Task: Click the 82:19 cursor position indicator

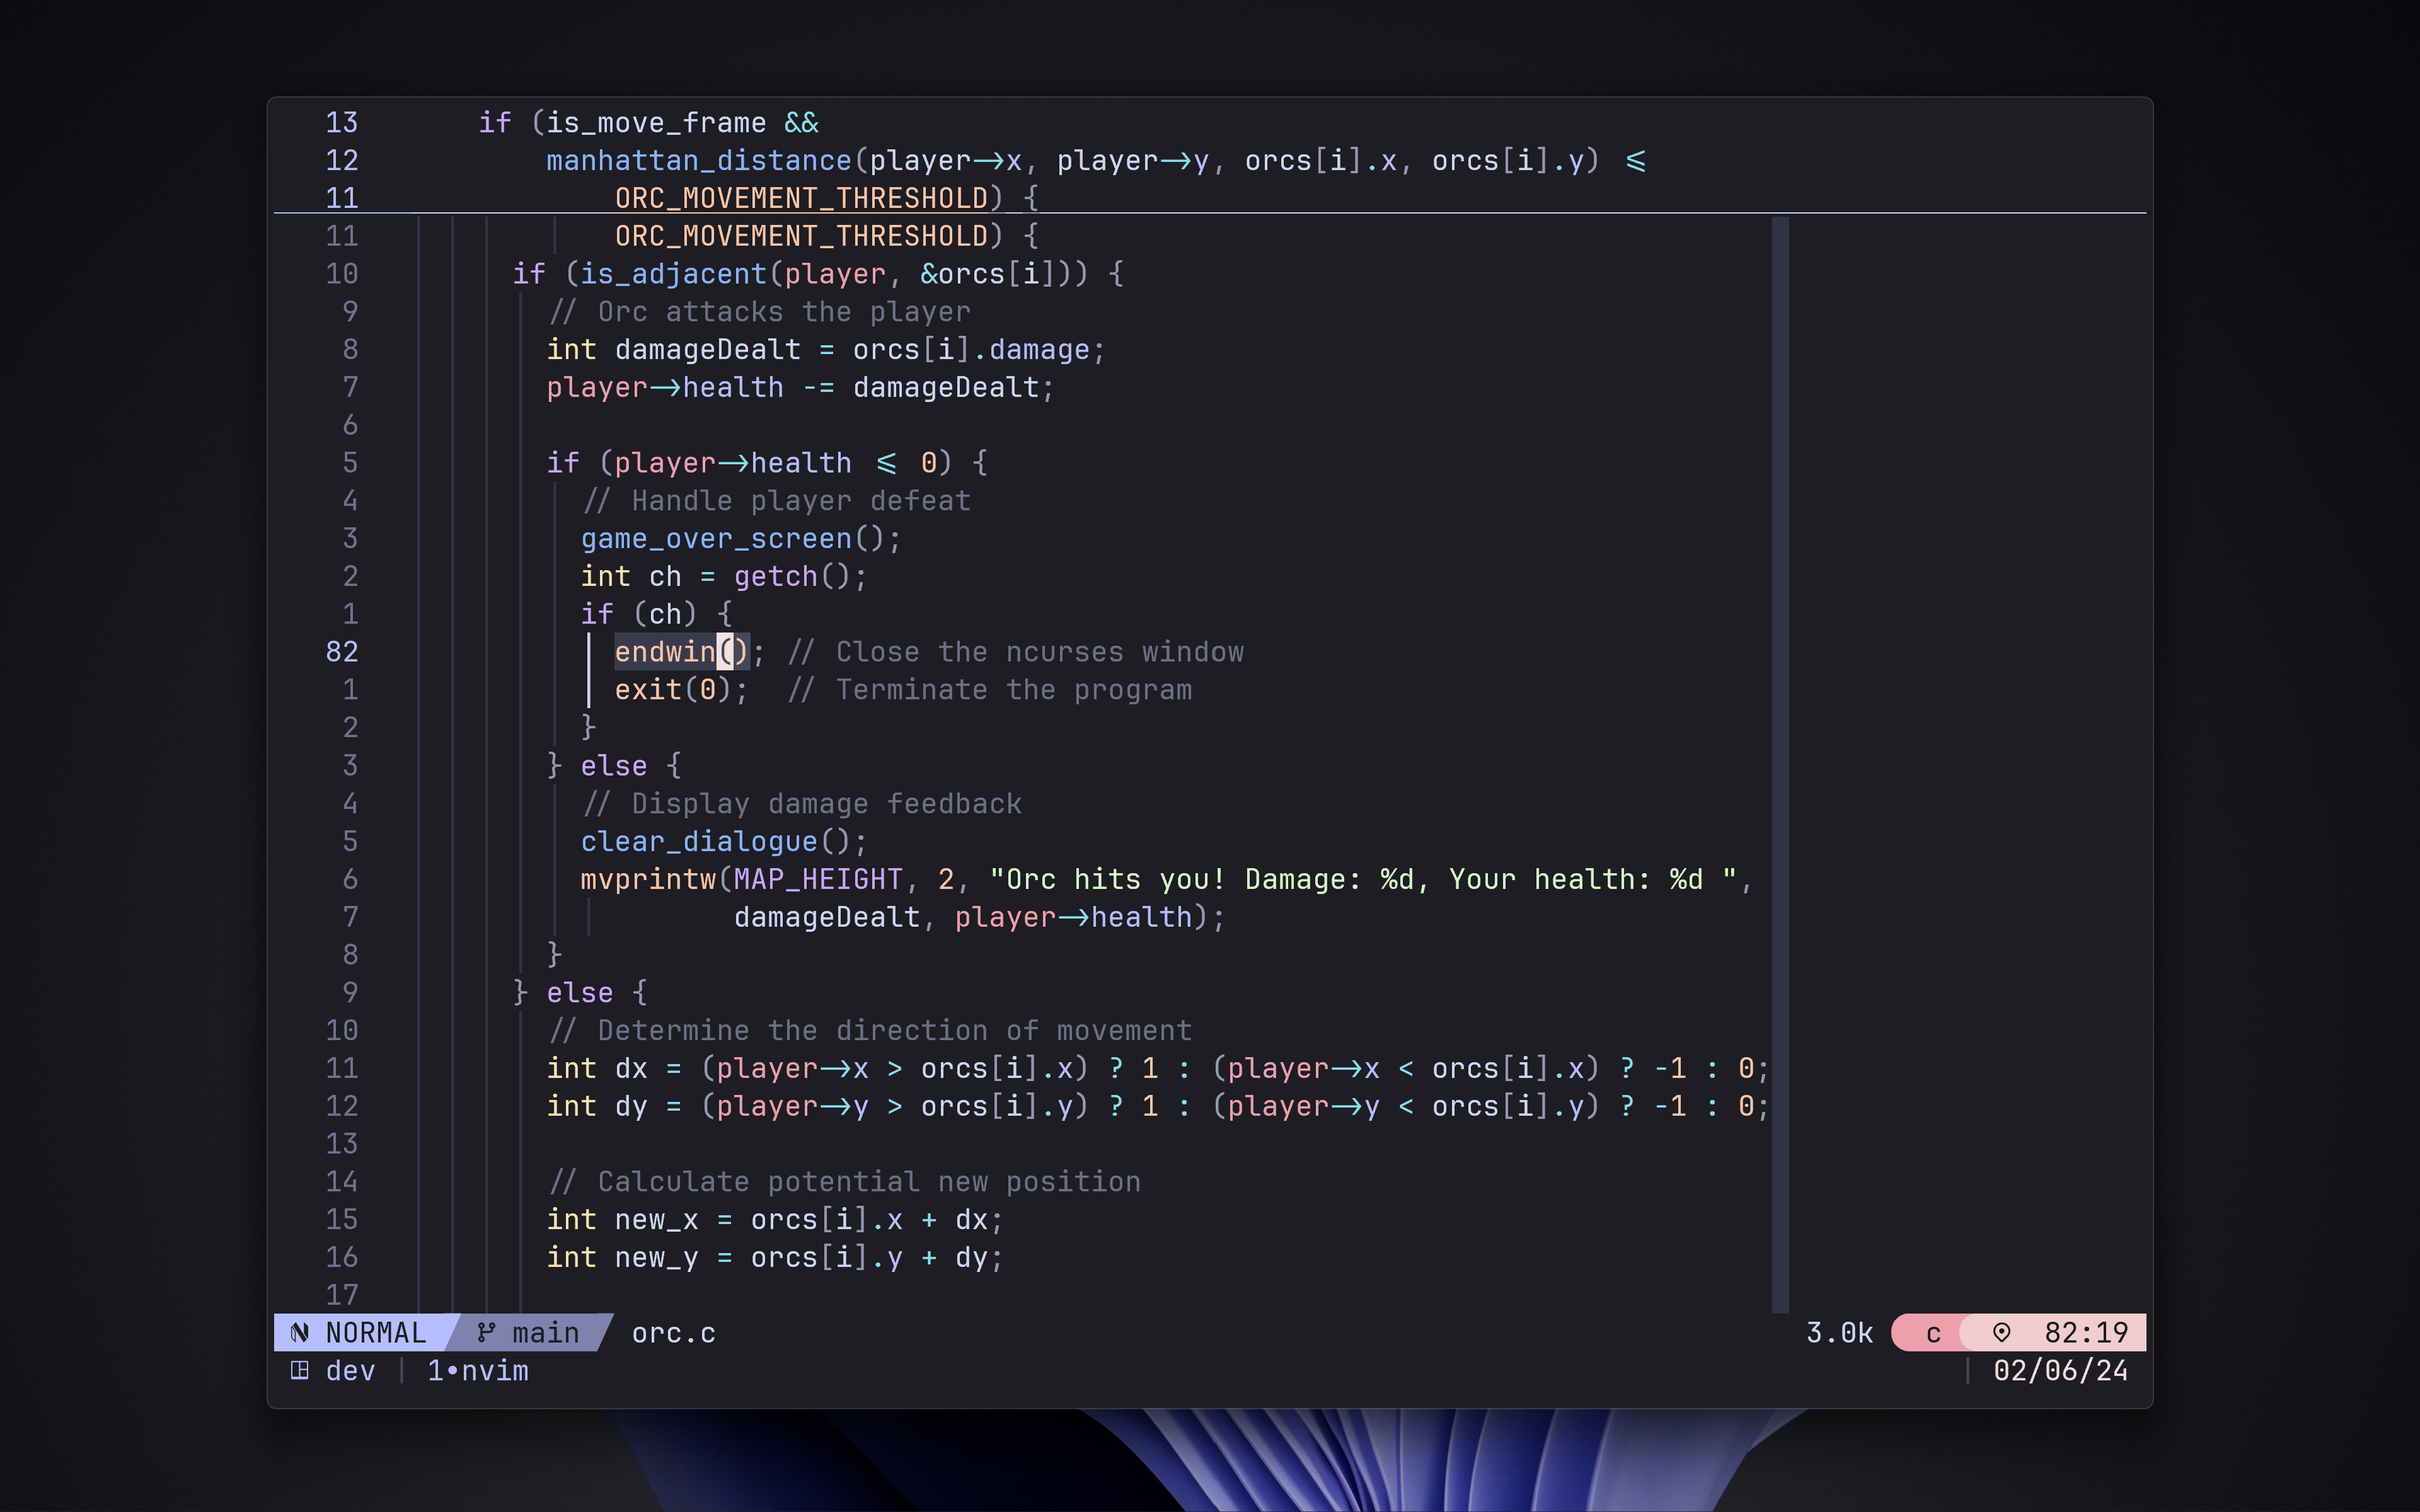Action: (x=2086, y=1333)
